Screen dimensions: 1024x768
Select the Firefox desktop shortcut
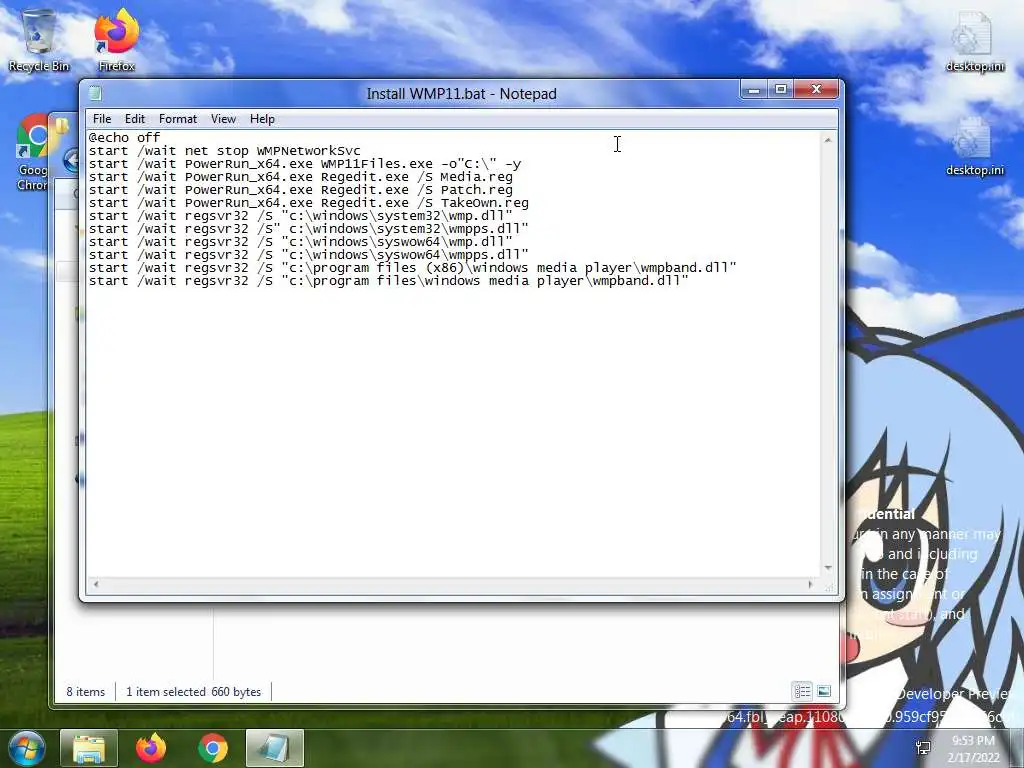[116, 40]
